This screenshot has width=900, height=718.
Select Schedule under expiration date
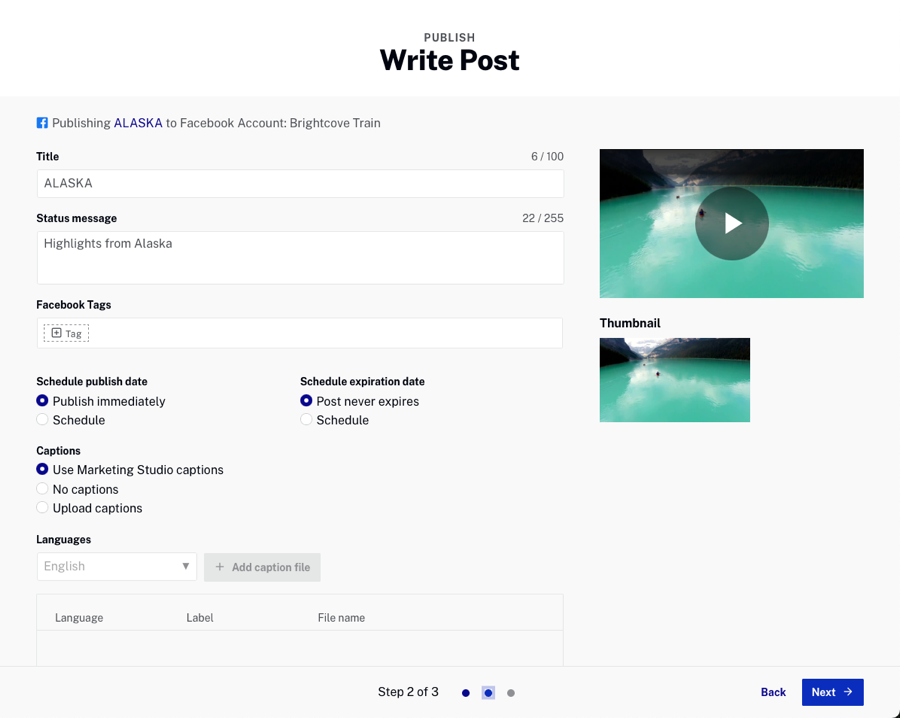pyautogui.click(x=306, y=420)
